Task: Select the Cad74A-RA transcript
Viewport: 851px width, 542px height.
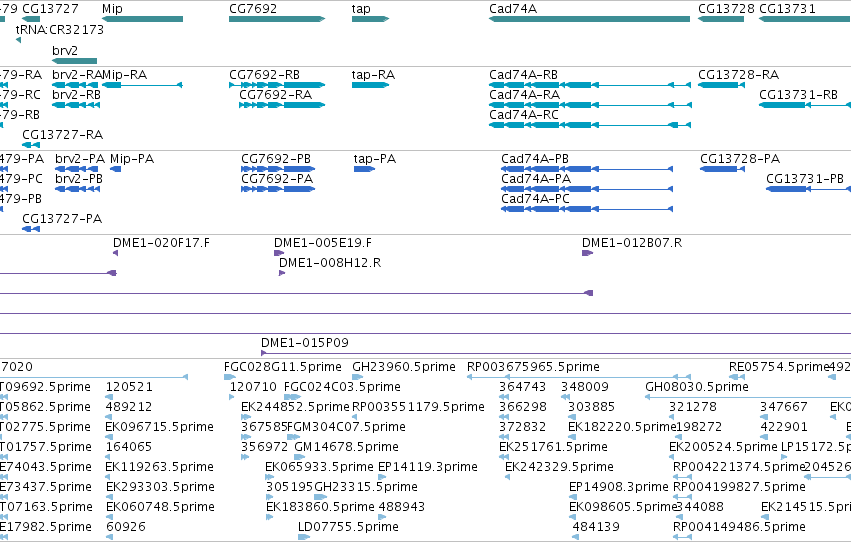Action: click(x=590, y=105)
